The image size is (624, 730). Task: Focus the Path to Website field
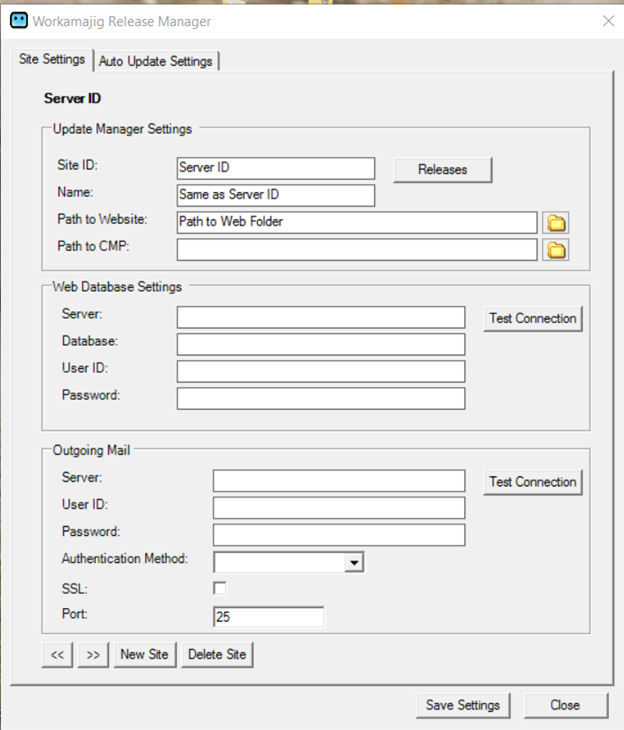pyautogui.click(x=357, y=222)
